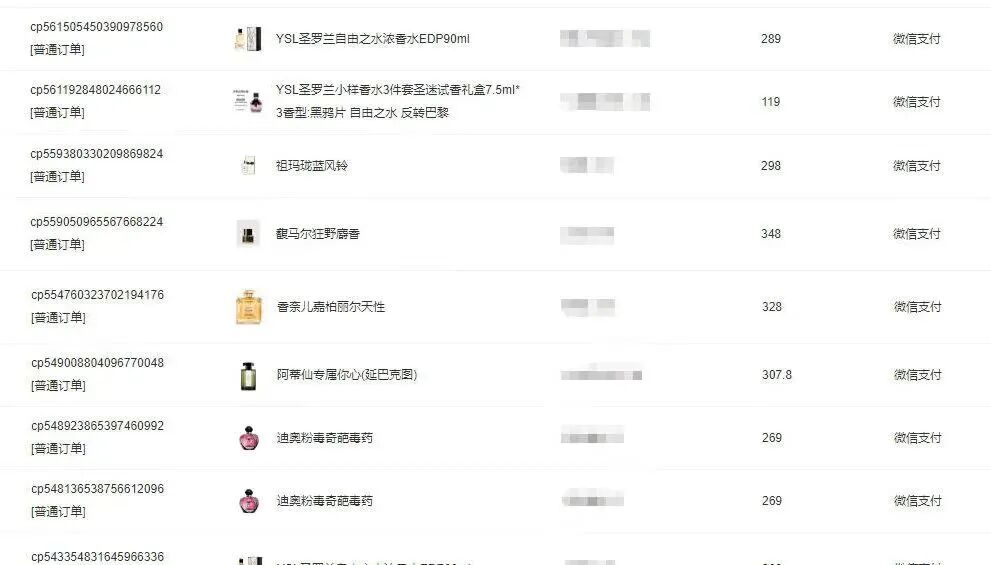Click product title 祖玛珑蓝风铃
The width and height of the screenshot is (991, 565).
[312, 166]
